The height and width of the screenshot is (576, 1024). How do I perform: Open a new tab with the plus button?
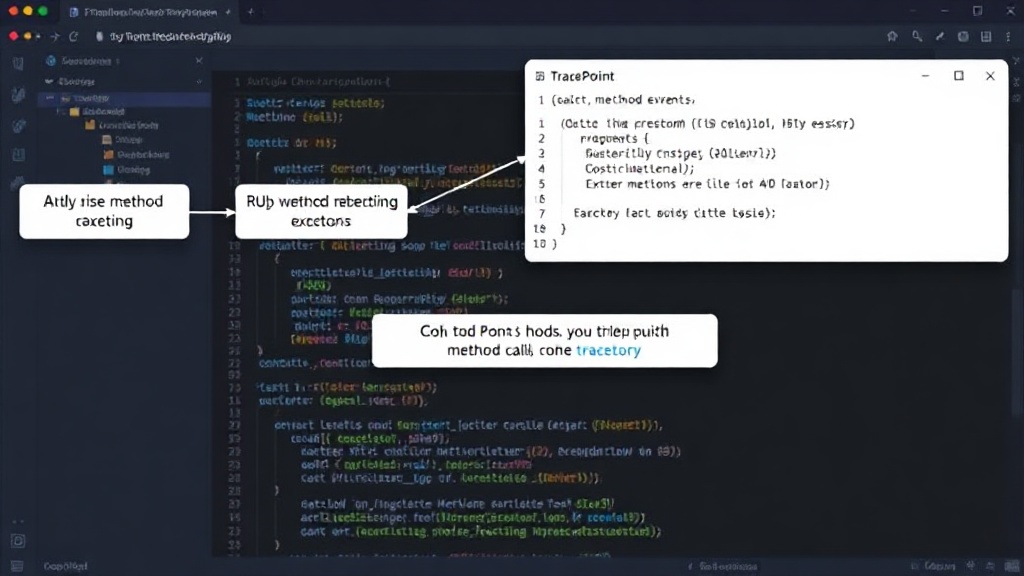(x=251, y=12)
